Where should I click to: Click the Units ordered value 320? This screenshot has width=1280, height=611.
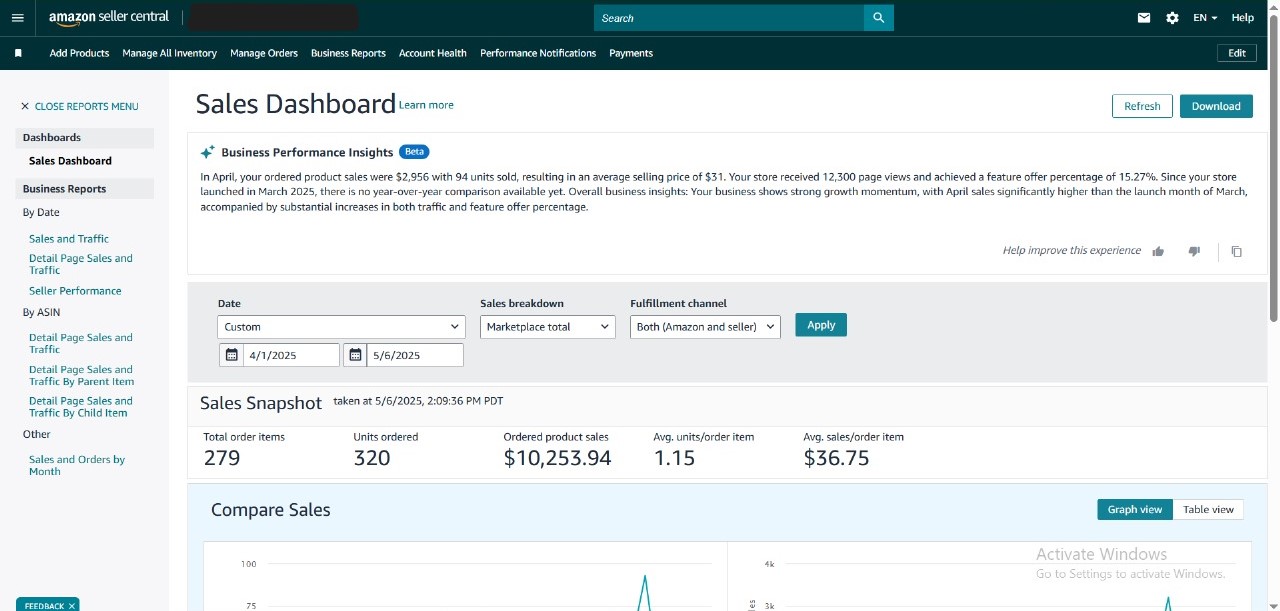372,458
